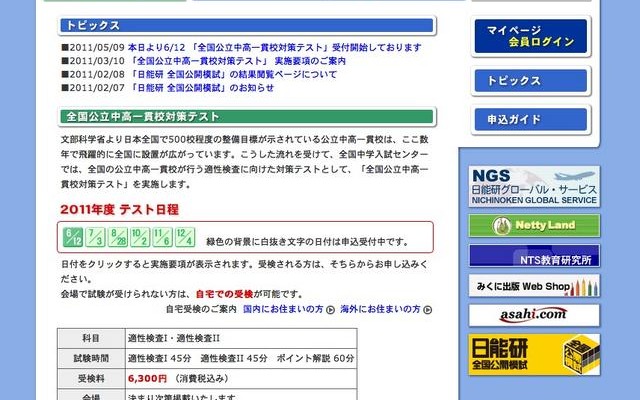Open the 申込ガイド sidebar button
Screen dimensions: 640x400
click(x=531, y=120)
